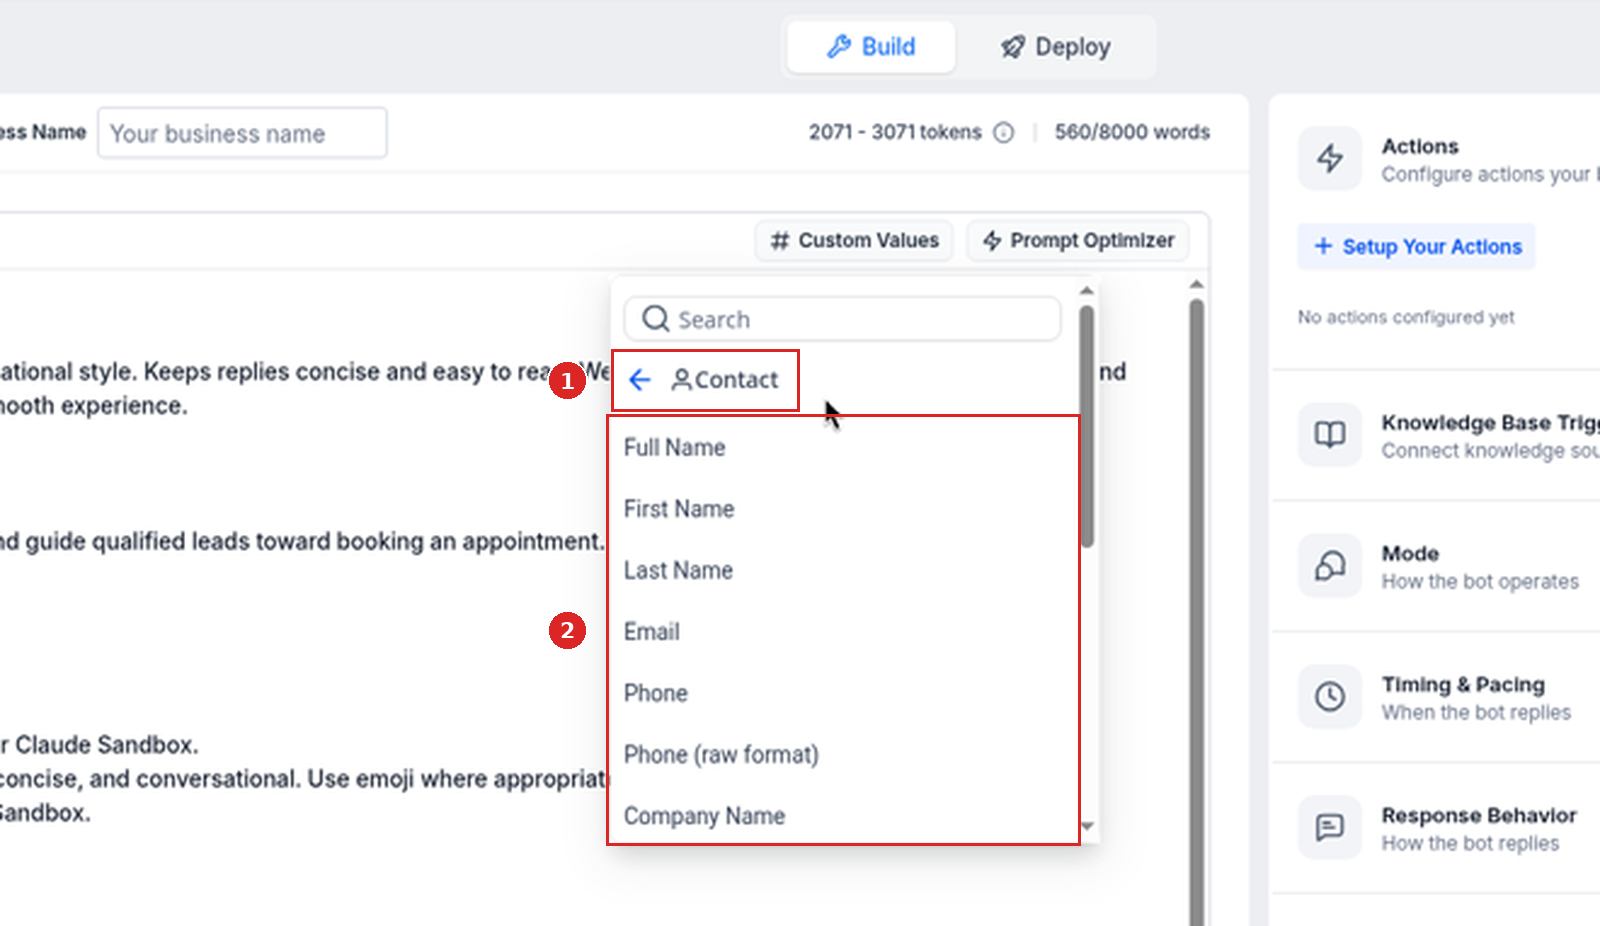Image resolution: width=1600 pixels, height=926 pixels.
Task: Click the Actions lightning bolt icon
Action: point(1330,158)
